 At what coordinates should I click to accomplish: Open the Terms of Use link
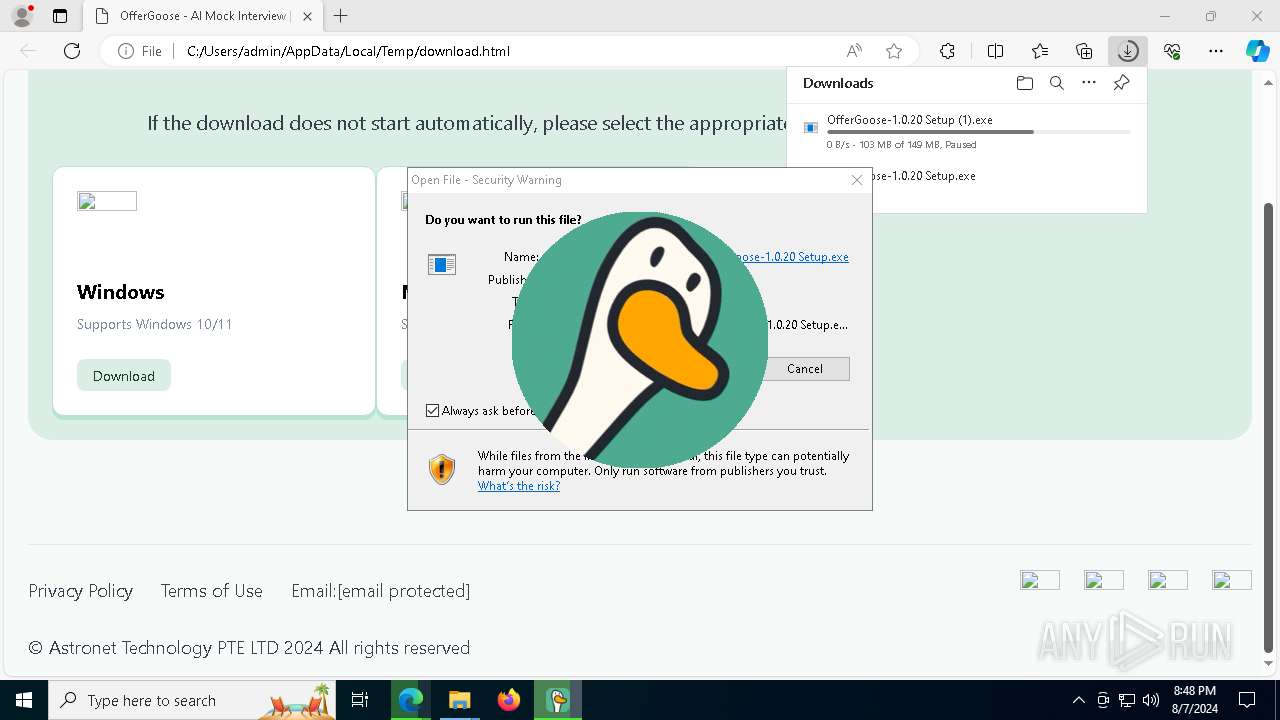tap(212, 591)
